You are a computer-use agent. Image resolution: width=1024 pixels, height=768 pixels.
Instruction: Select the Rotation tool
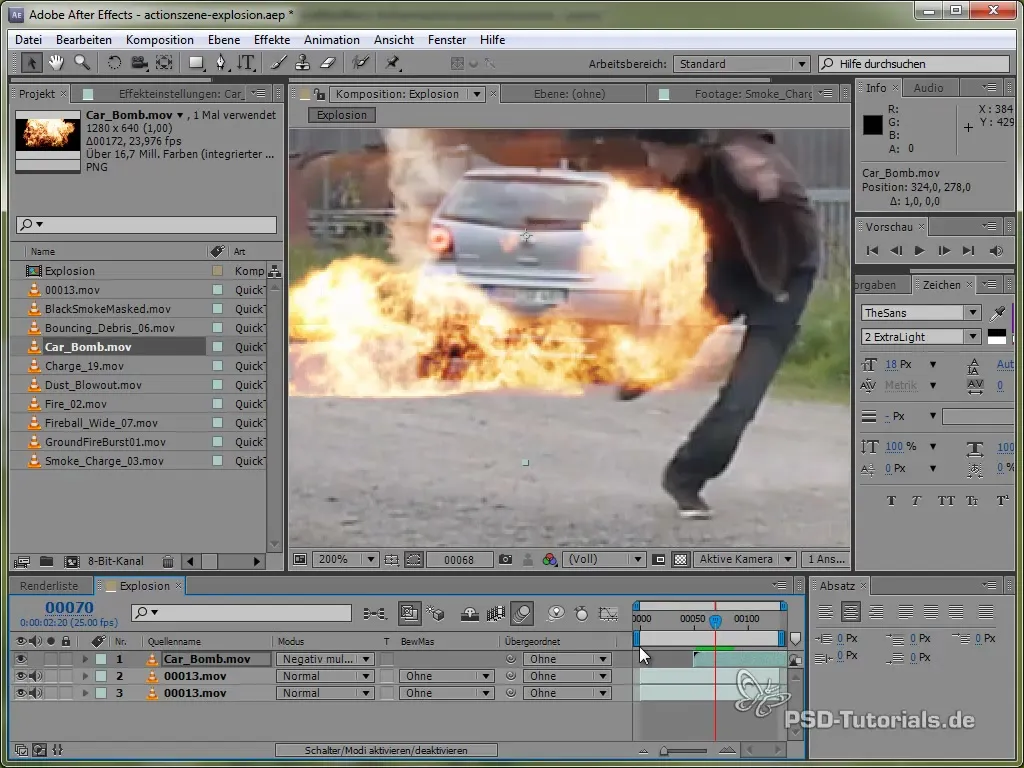(x=114, y=63)
